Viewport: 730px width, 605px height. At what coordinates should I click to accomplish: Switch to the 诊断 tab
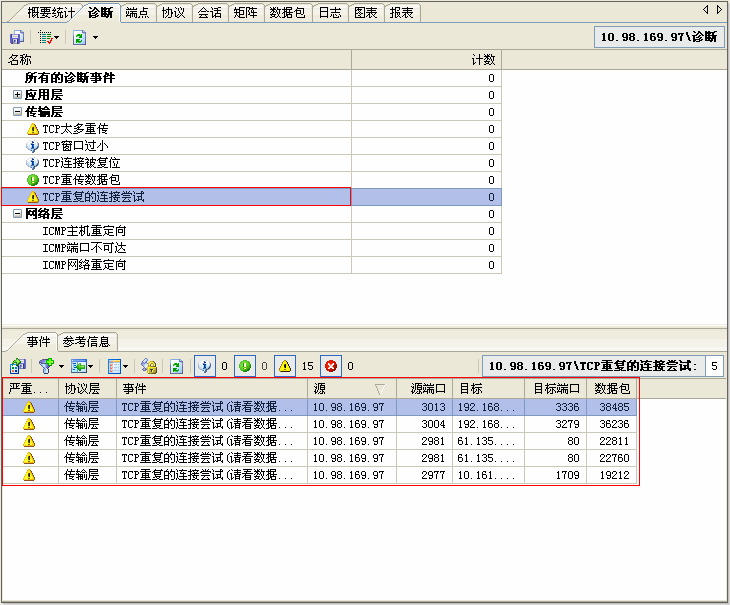[x=101, y=13]
